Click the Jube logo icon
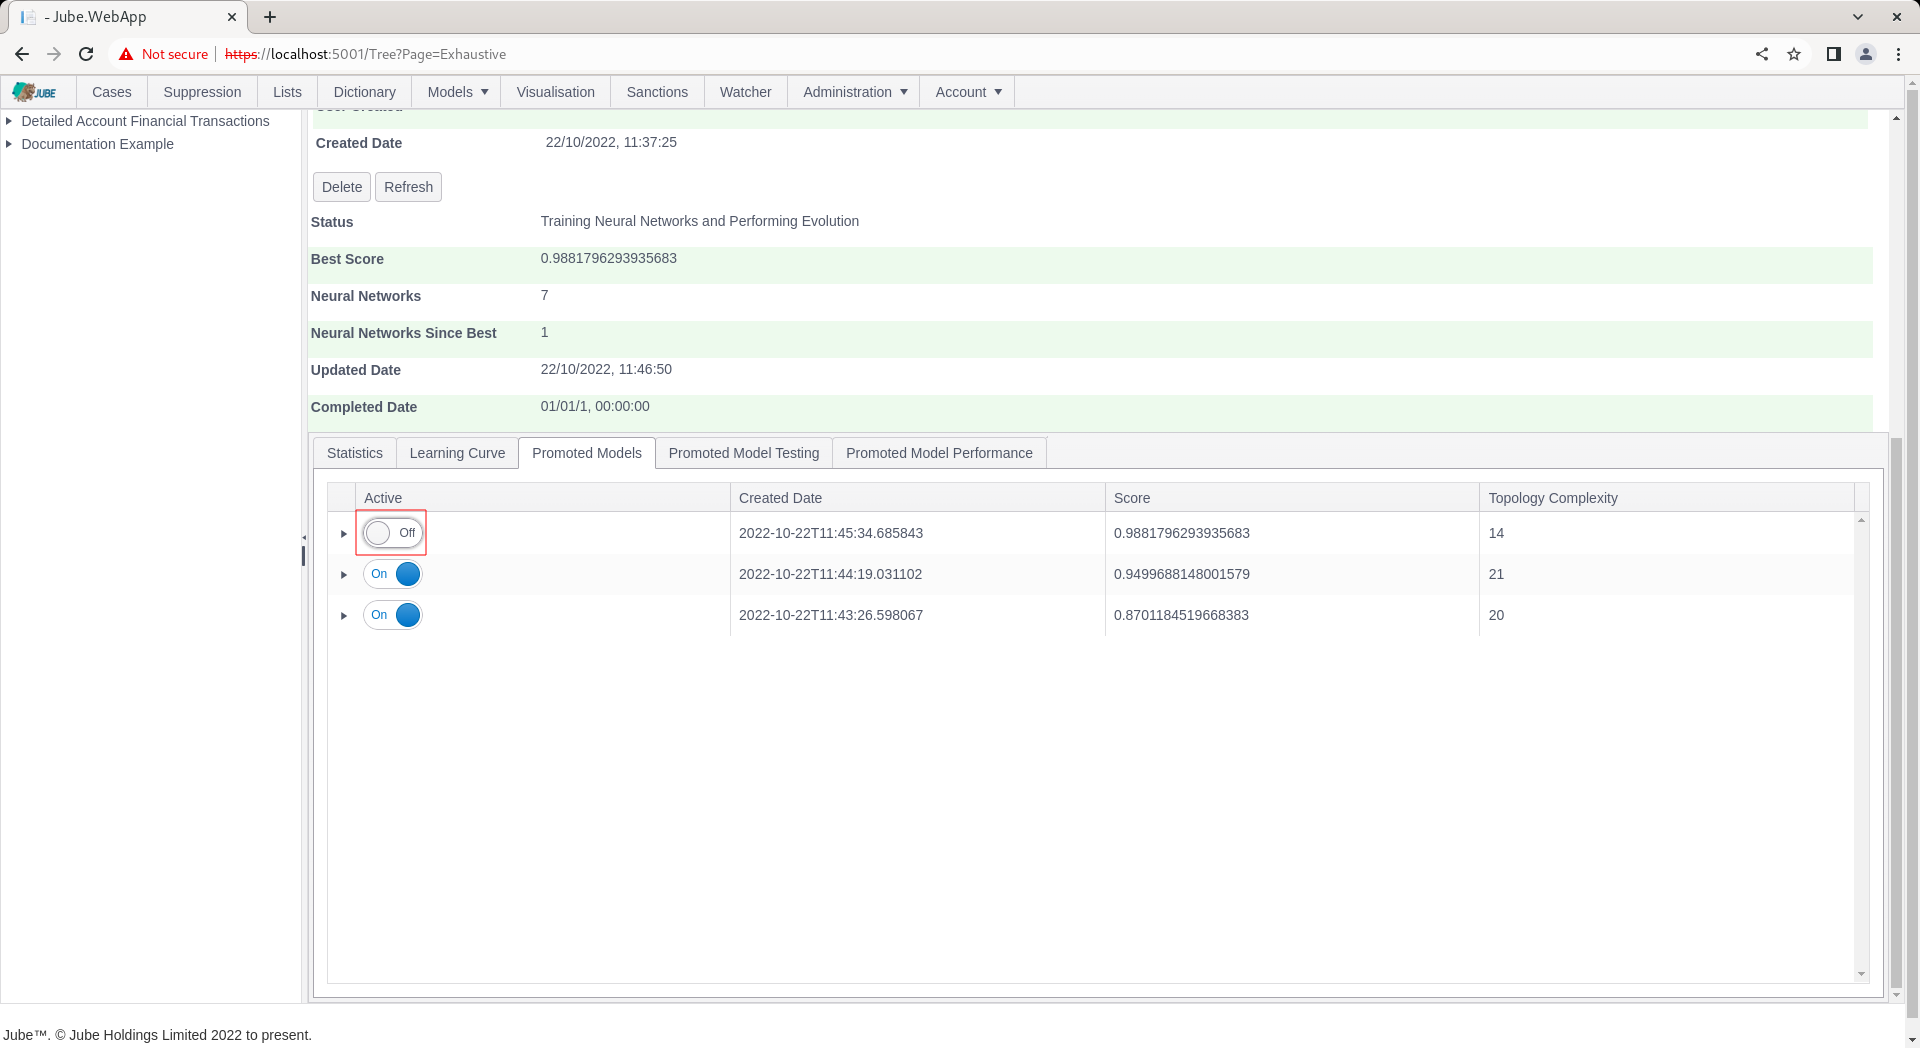 35,92
